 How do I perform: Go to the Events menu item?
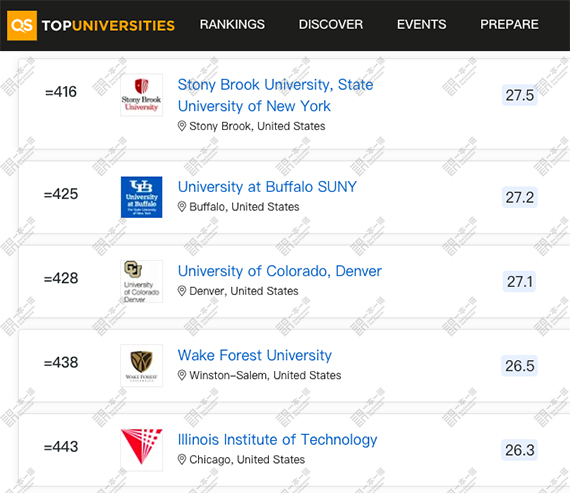tap(421, 24)
